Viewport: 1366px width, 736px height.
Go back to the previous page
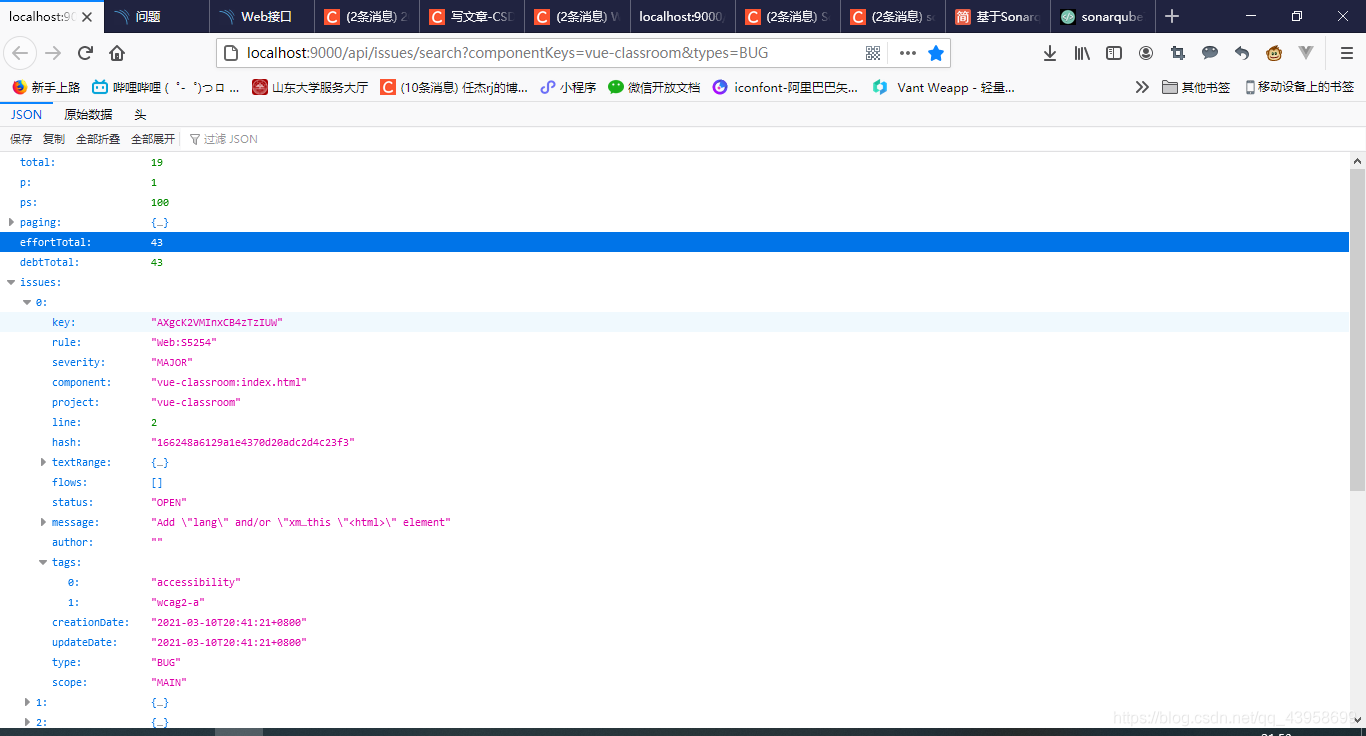point(21,53)
